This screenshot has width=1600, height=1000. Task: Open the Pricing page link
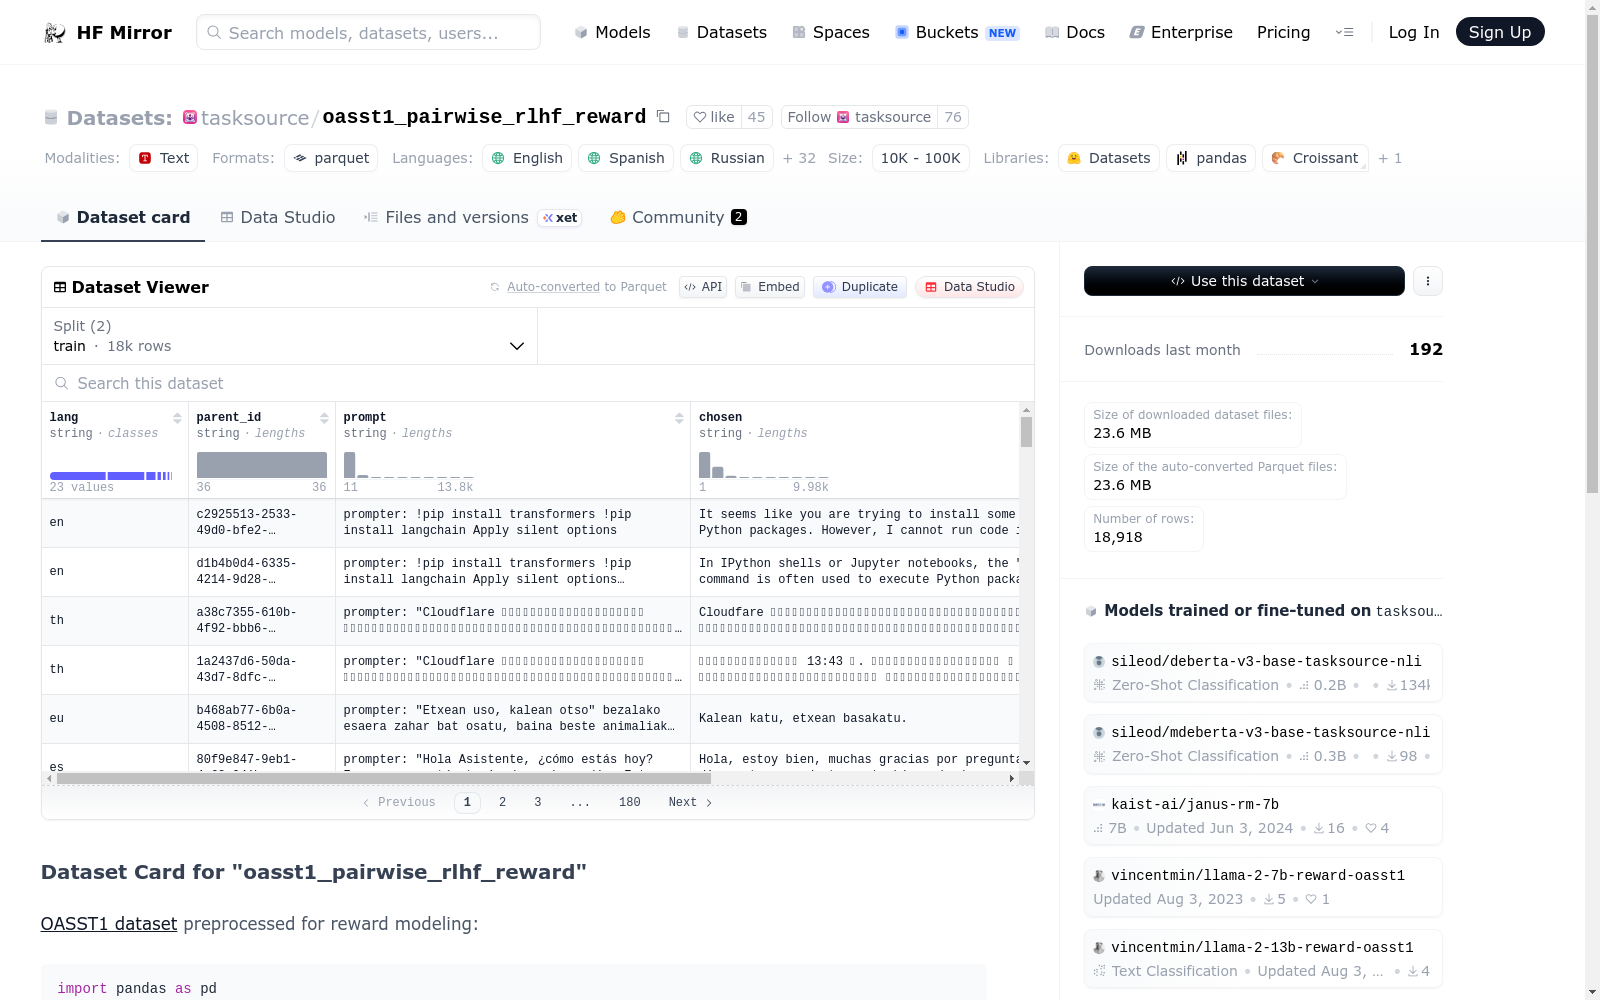[x=1283, y=33]
